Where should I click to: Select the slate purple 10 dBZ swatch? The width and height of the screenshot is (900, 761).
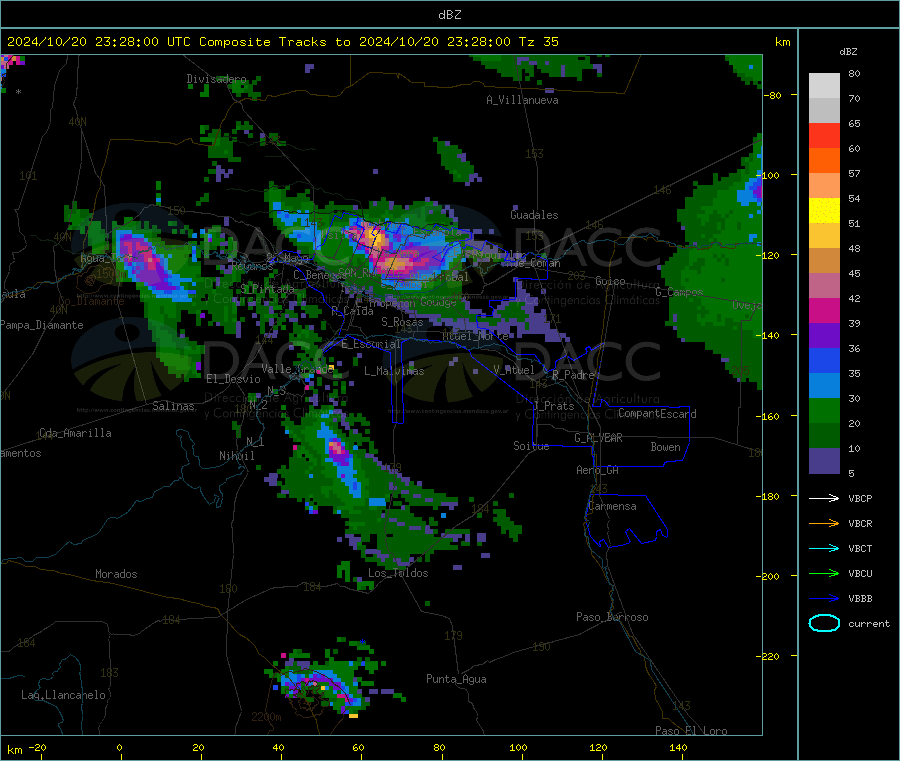coord(824,461)
